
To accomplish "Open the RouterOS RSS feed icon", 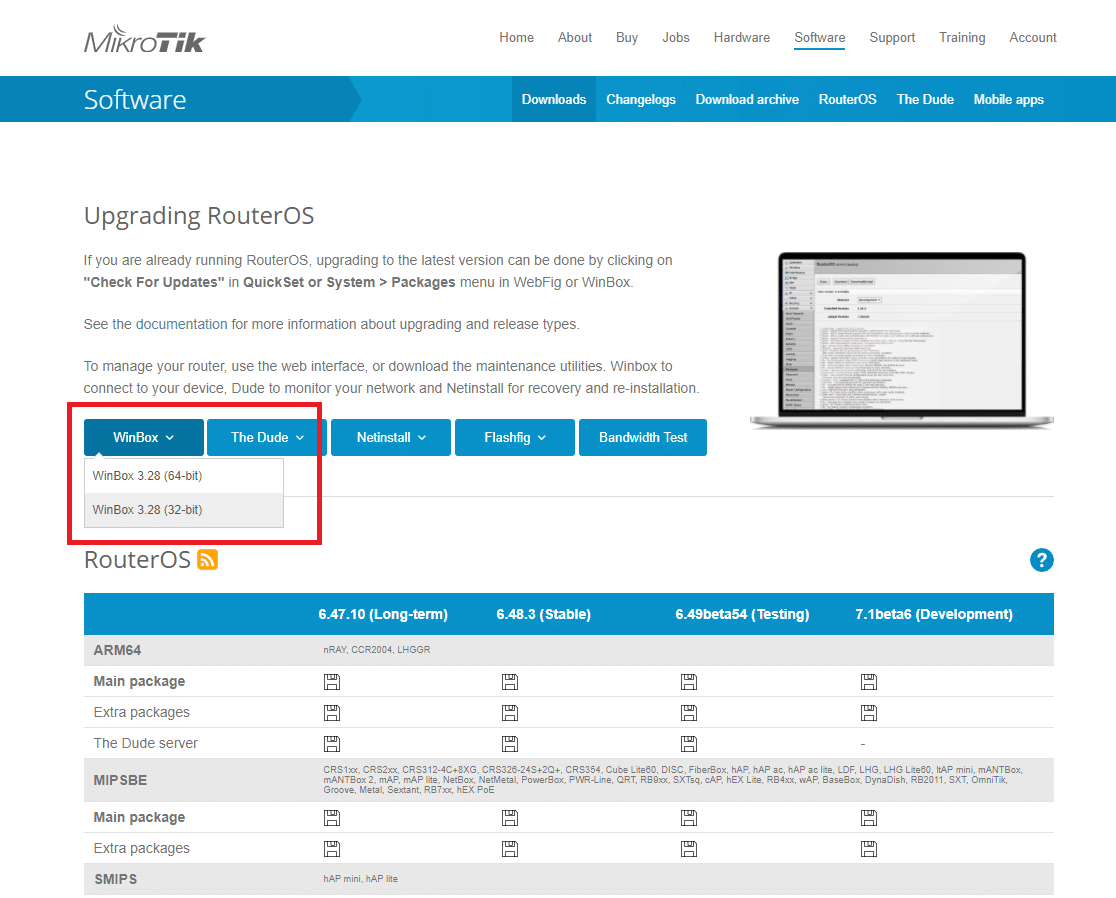I will click(x=207, y=560).
